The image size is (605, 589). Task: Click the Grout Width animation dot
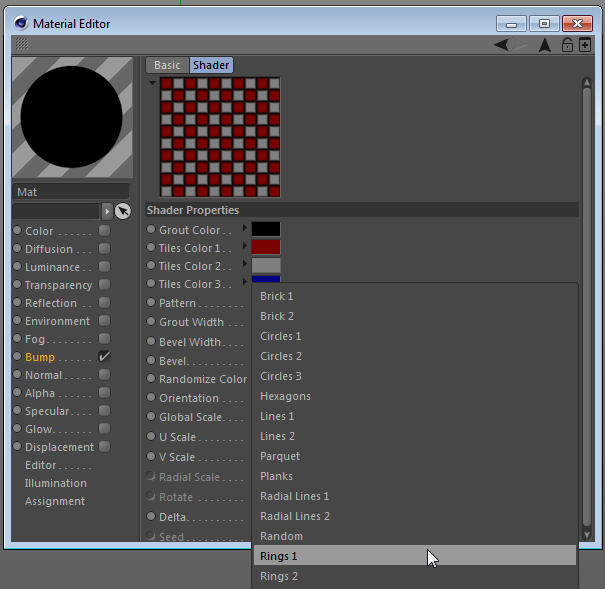point(151,321)
